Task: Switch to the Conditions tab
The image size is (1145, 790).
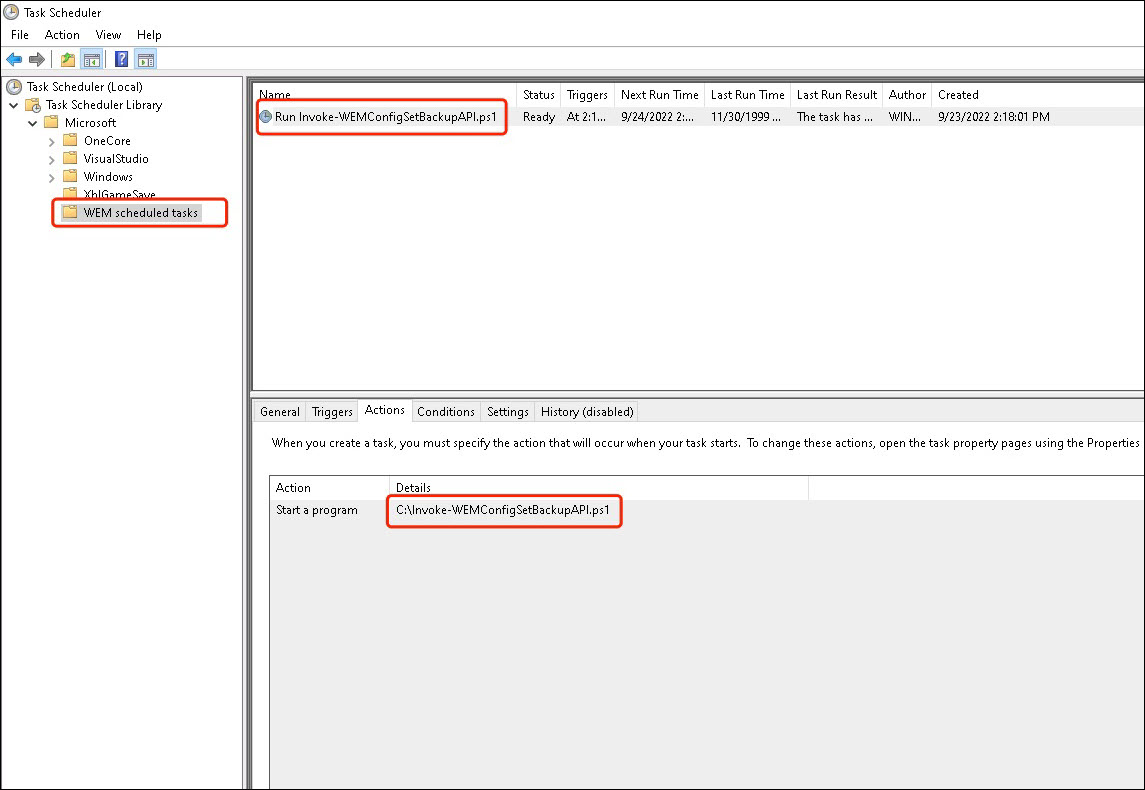Action: pyautogui.click(x=445, y=412)
